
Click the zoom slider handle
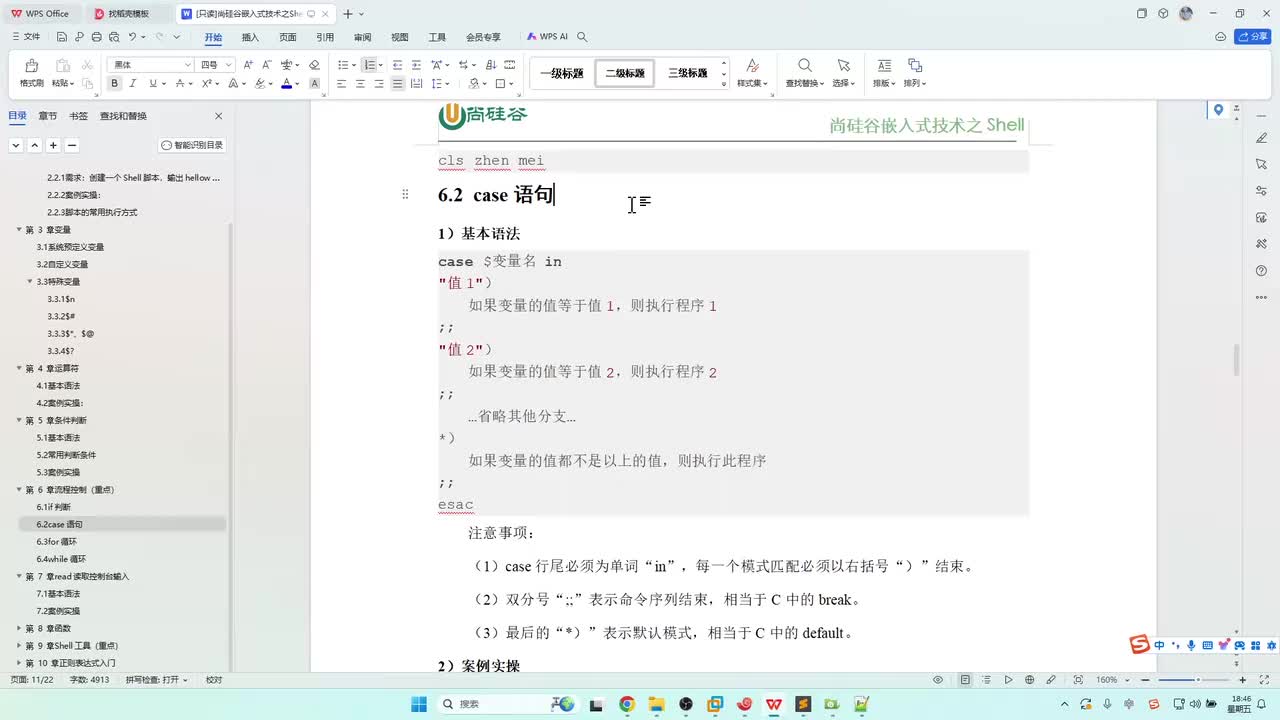(x=1198, y=680)
